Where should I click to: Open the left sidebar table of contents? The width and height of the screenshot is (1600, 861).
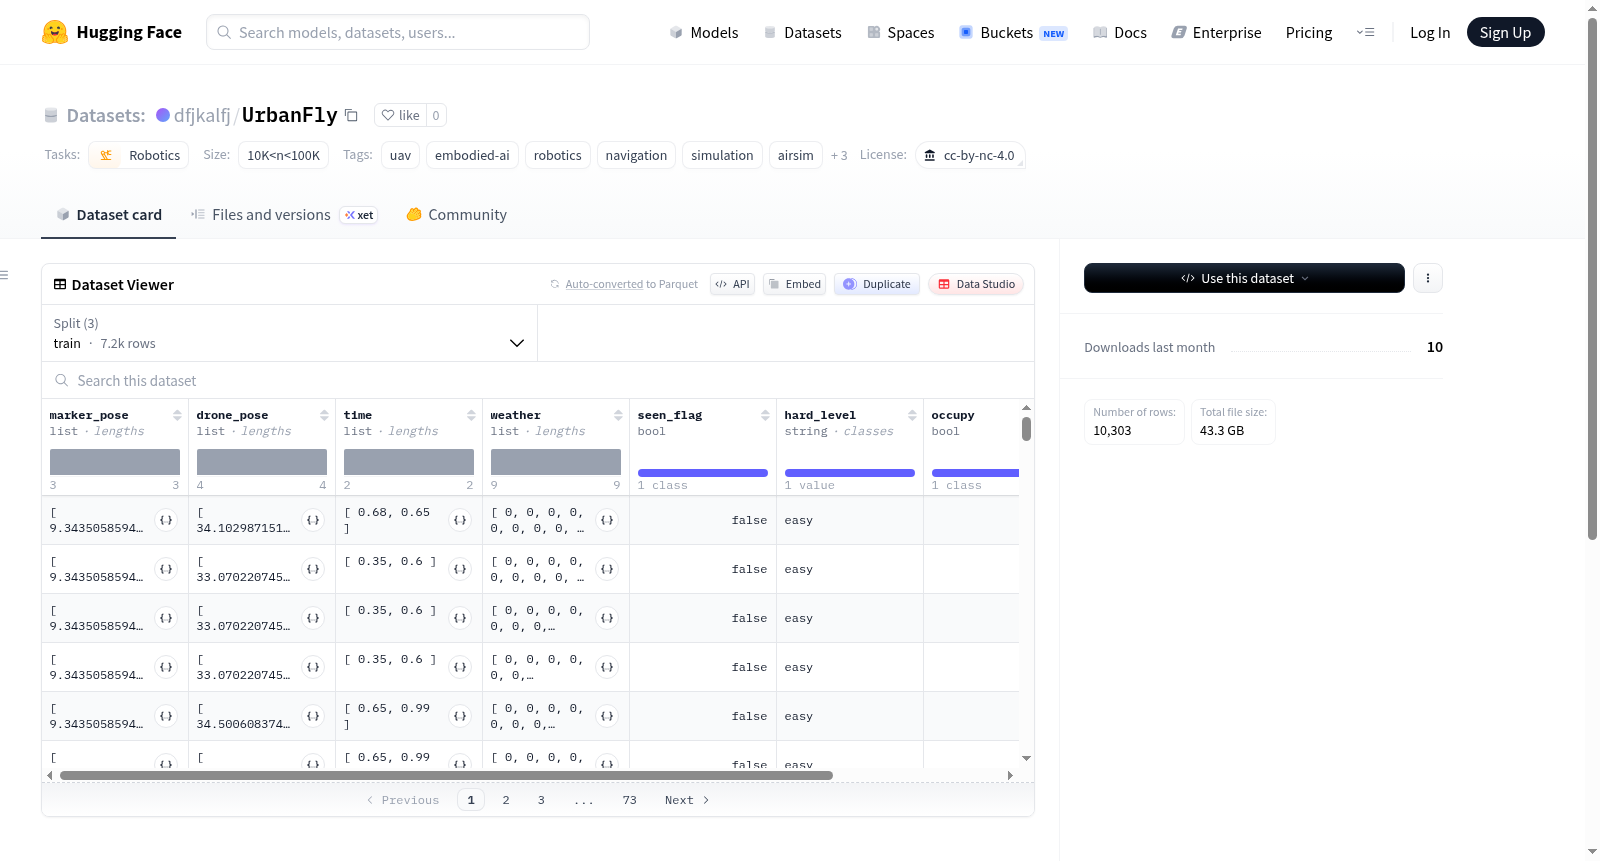4,275
